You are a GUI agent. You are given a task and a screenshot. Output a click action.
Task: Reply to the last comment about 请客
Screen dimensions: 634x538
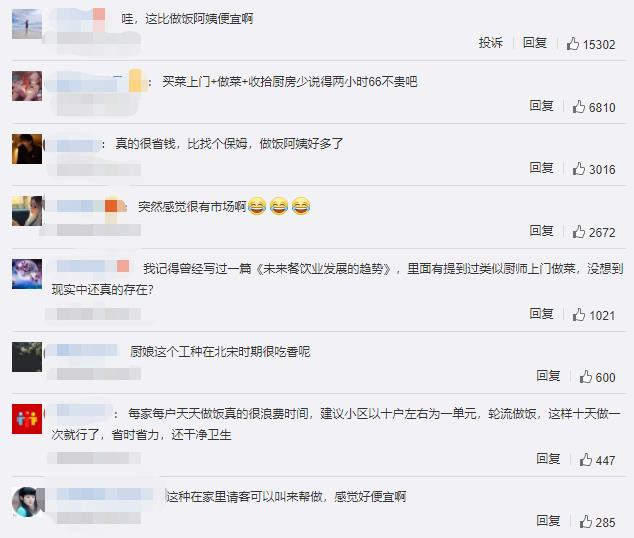[548, 521]
